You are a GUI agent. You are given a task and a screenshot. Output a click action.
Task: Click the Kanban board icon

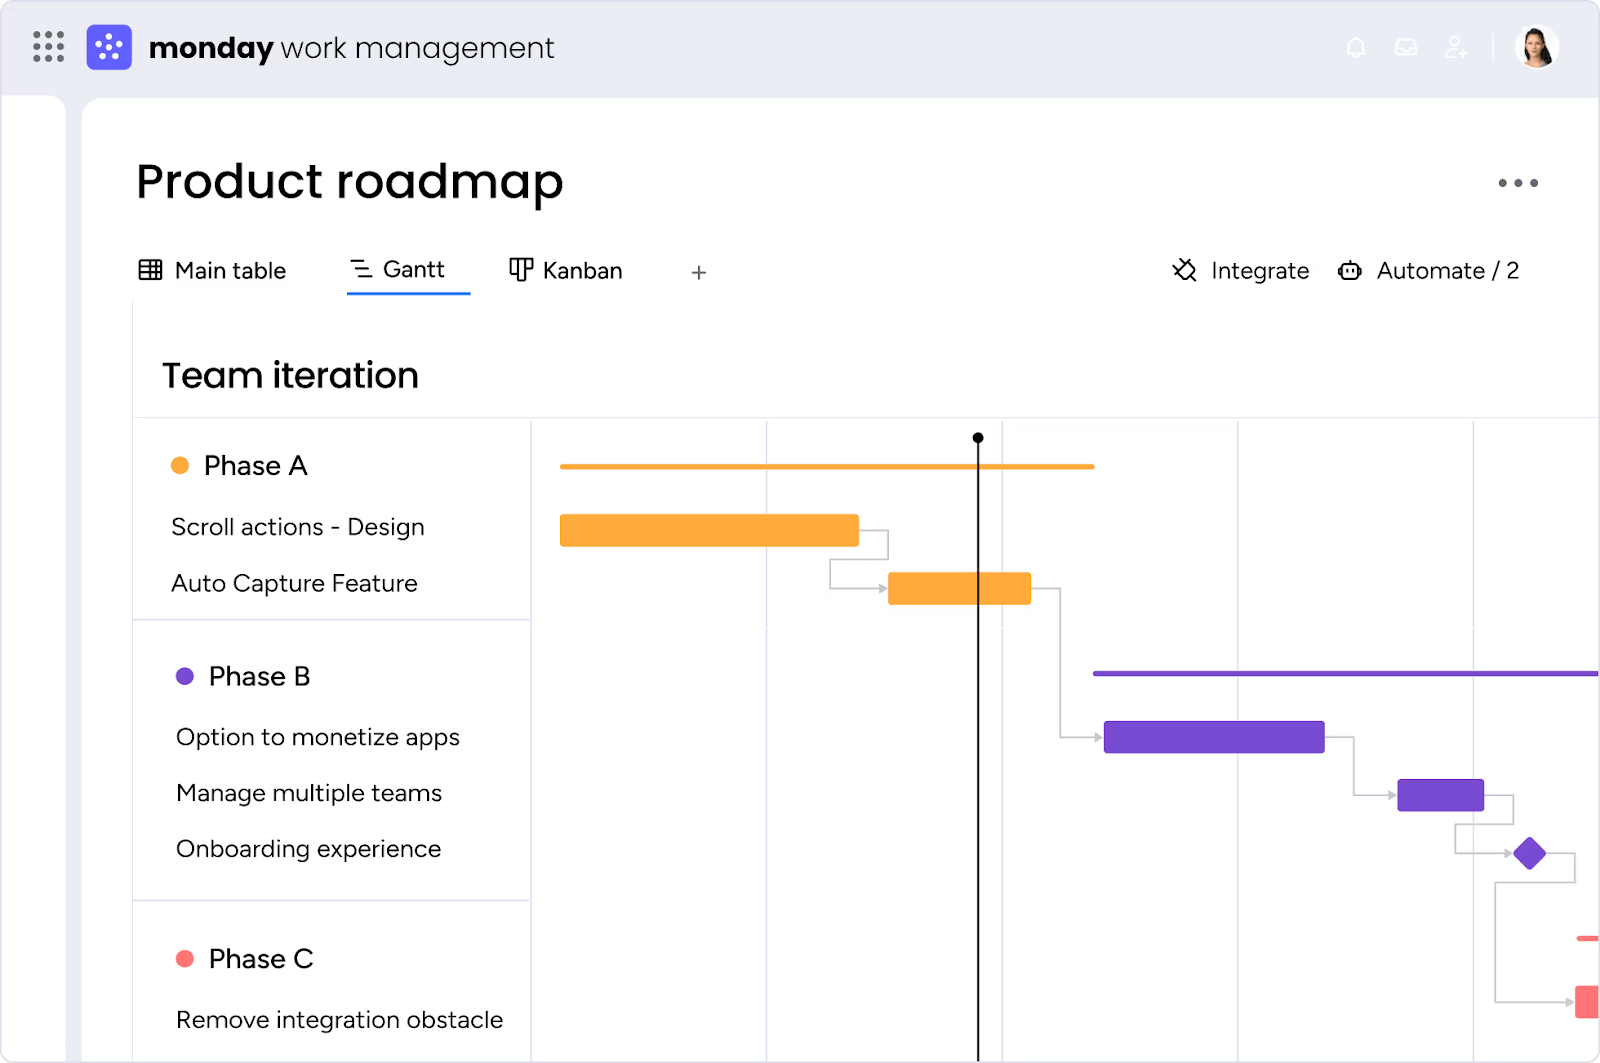tap(520, 270)
